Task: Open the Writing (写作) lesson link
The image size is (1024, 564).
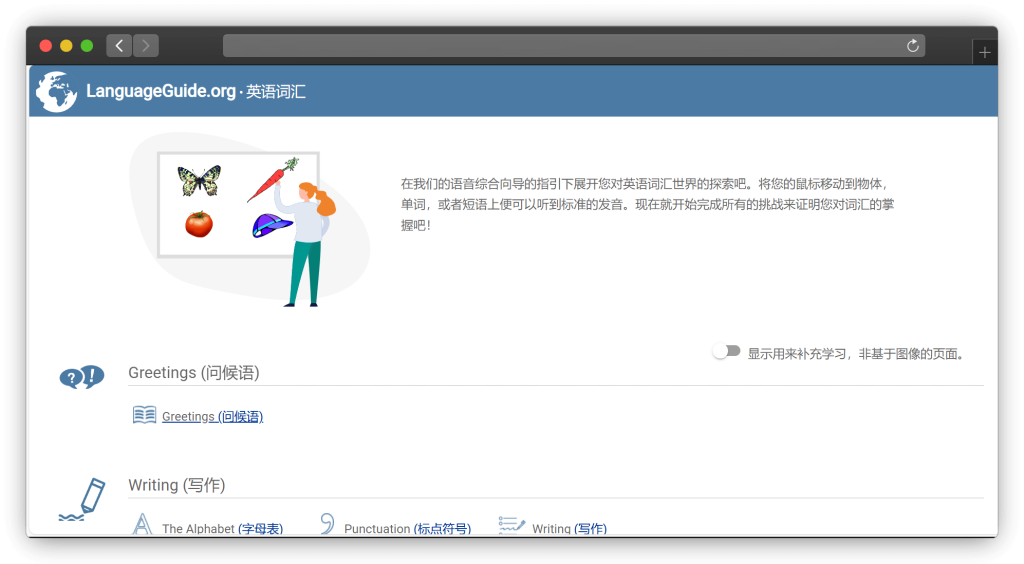Action: [569, 529]
